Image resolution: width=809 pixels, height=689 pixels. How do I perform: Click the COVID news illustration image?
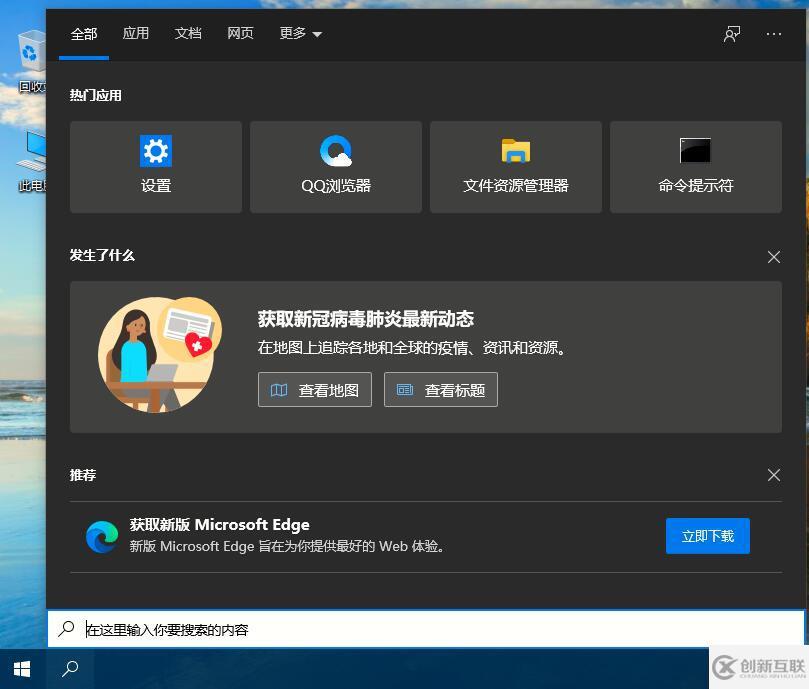[x=160, y=355]
